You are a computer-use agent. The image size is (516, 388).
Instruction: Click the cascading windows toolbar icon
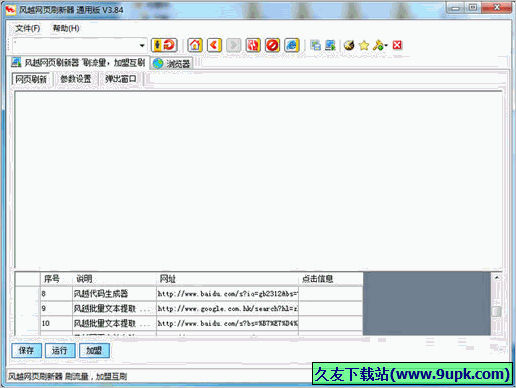(315, 45)
